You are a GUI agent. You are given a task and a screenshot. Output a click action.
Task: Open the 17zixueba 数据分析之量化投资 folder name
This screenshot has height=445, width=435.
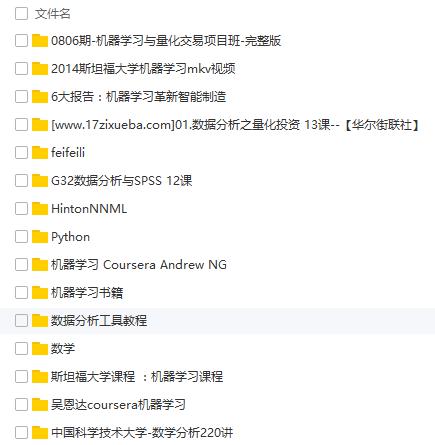pyautogui.click(x=235, y=125)
